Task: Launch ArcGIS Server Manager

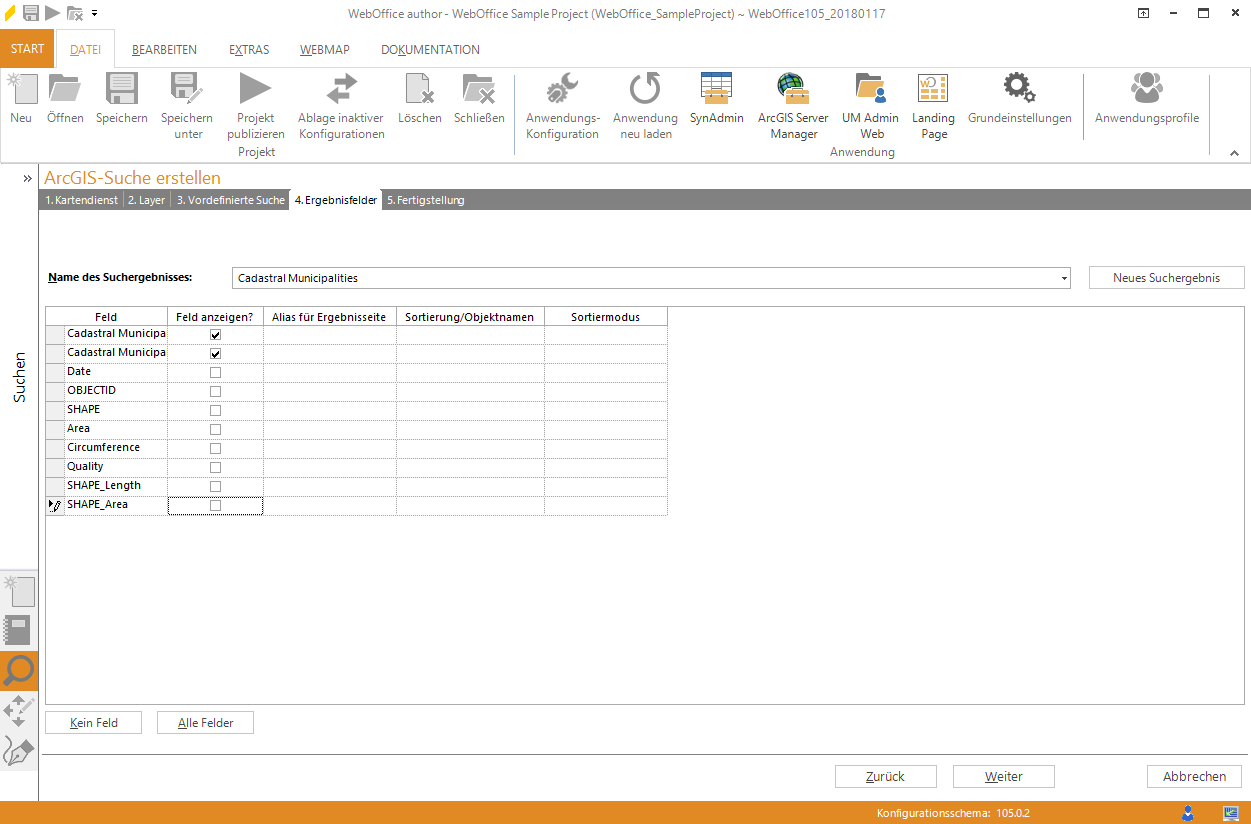Action: (x=793, y=90)
